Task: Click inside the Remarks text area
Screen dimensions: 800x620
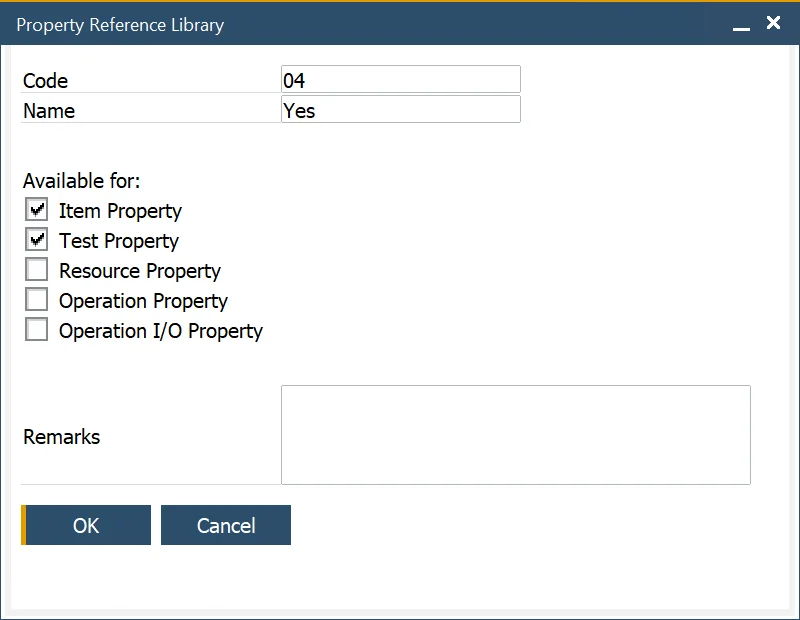Action: [515, 435]
